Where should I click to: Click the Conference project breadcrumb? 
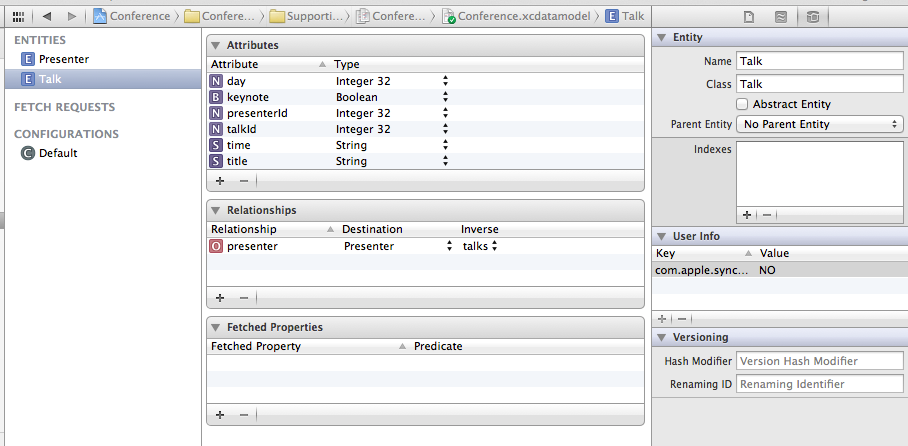click(x=132, y=16)
